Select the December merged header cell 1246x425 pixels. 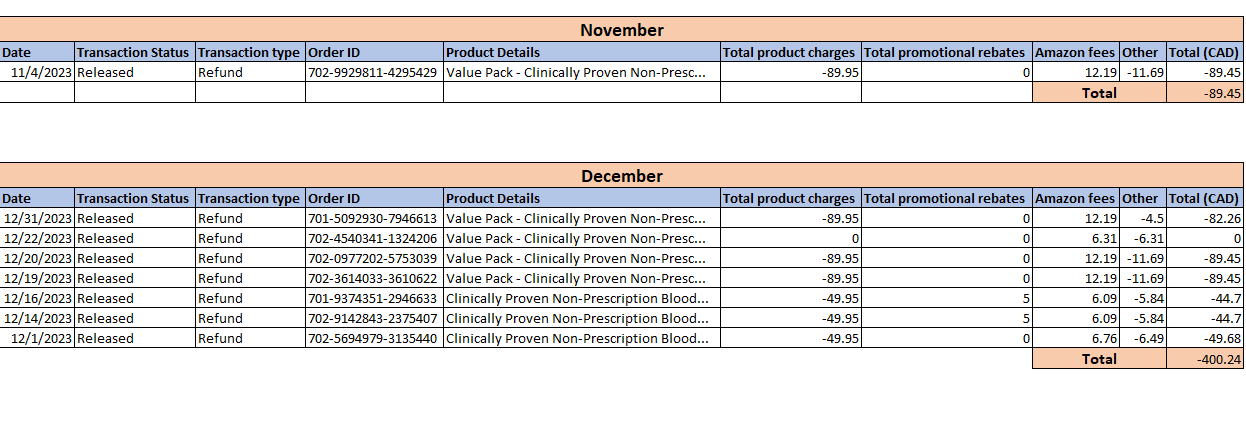click(621, 176)
